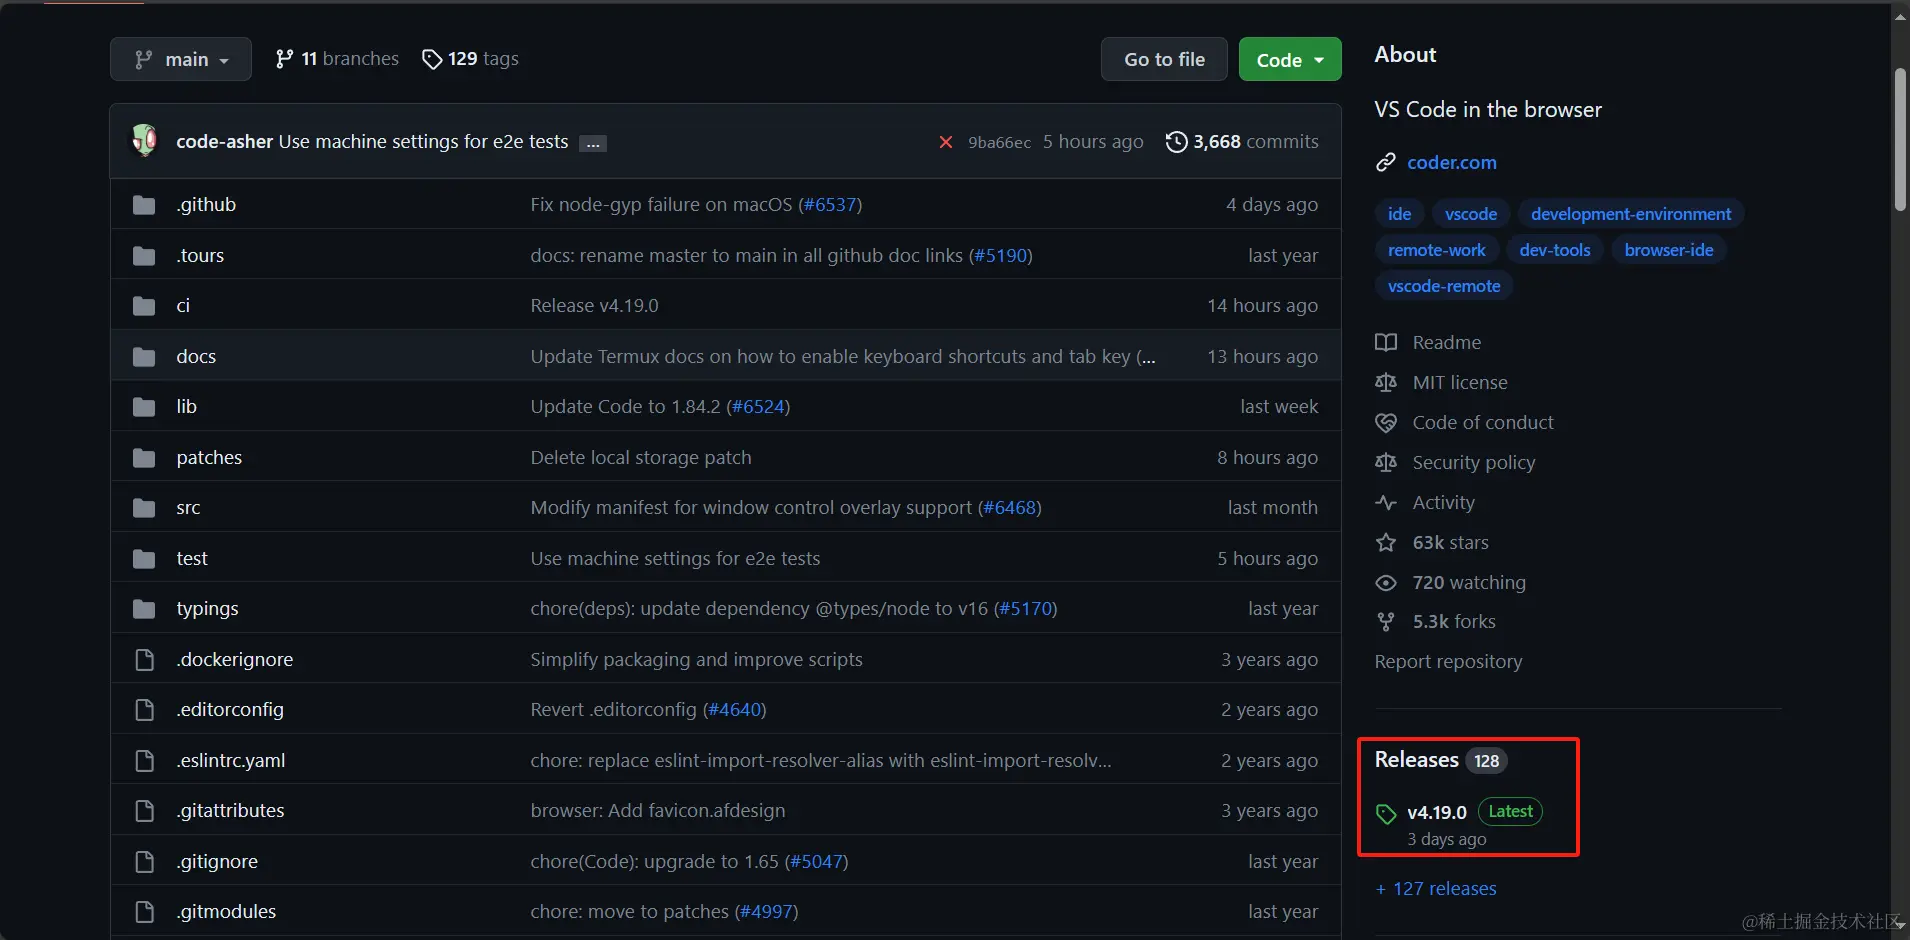
Task: Click the Report repository link
Action: click(1448, 662)
